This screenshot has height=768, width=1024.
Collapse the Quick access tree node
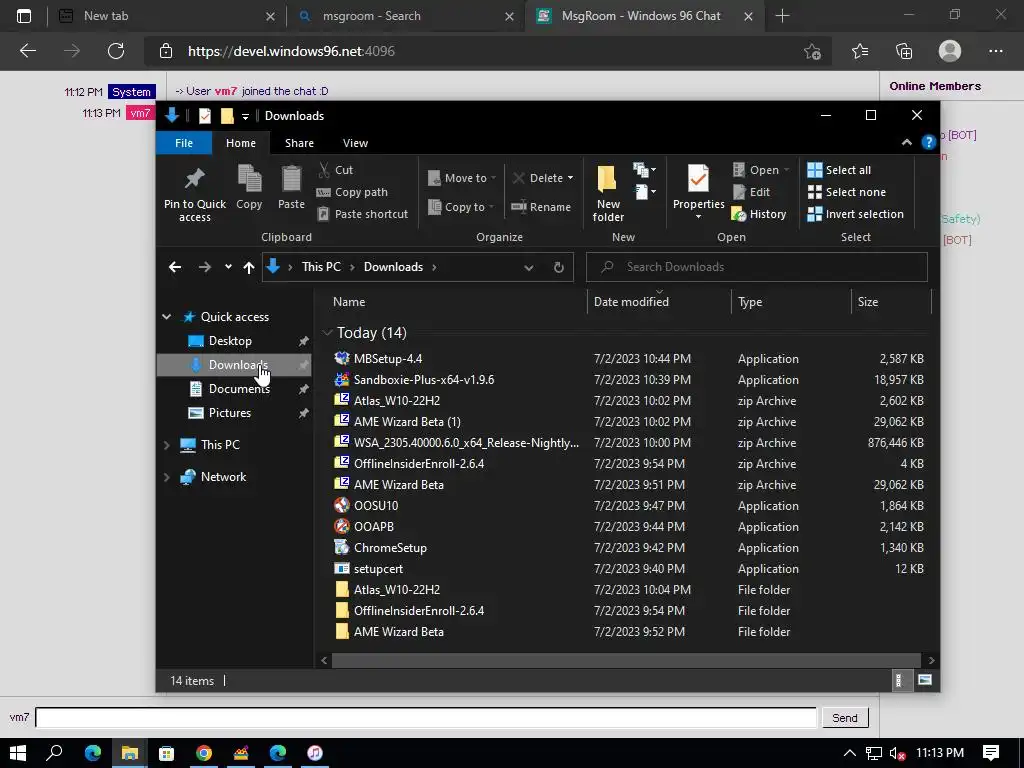[167, 317]
